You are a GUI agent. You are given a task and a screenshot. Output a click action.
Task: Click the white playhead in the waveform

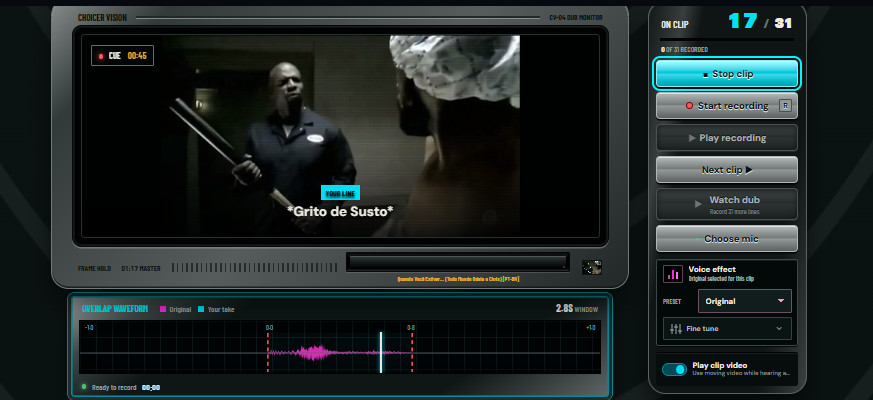tap(381, 352)
